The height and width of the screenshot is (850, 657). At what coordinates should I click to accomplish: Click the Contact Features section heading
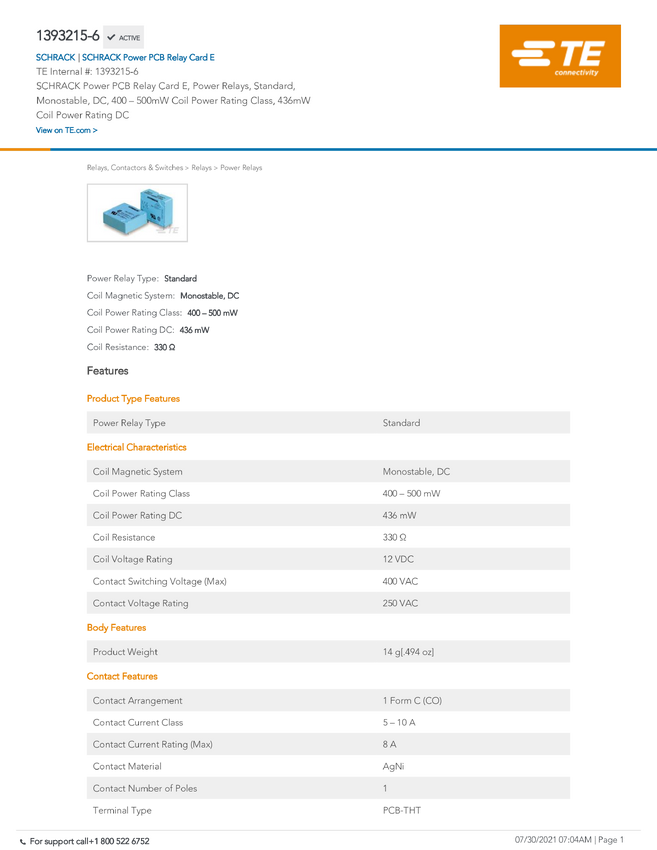point(122,676)
